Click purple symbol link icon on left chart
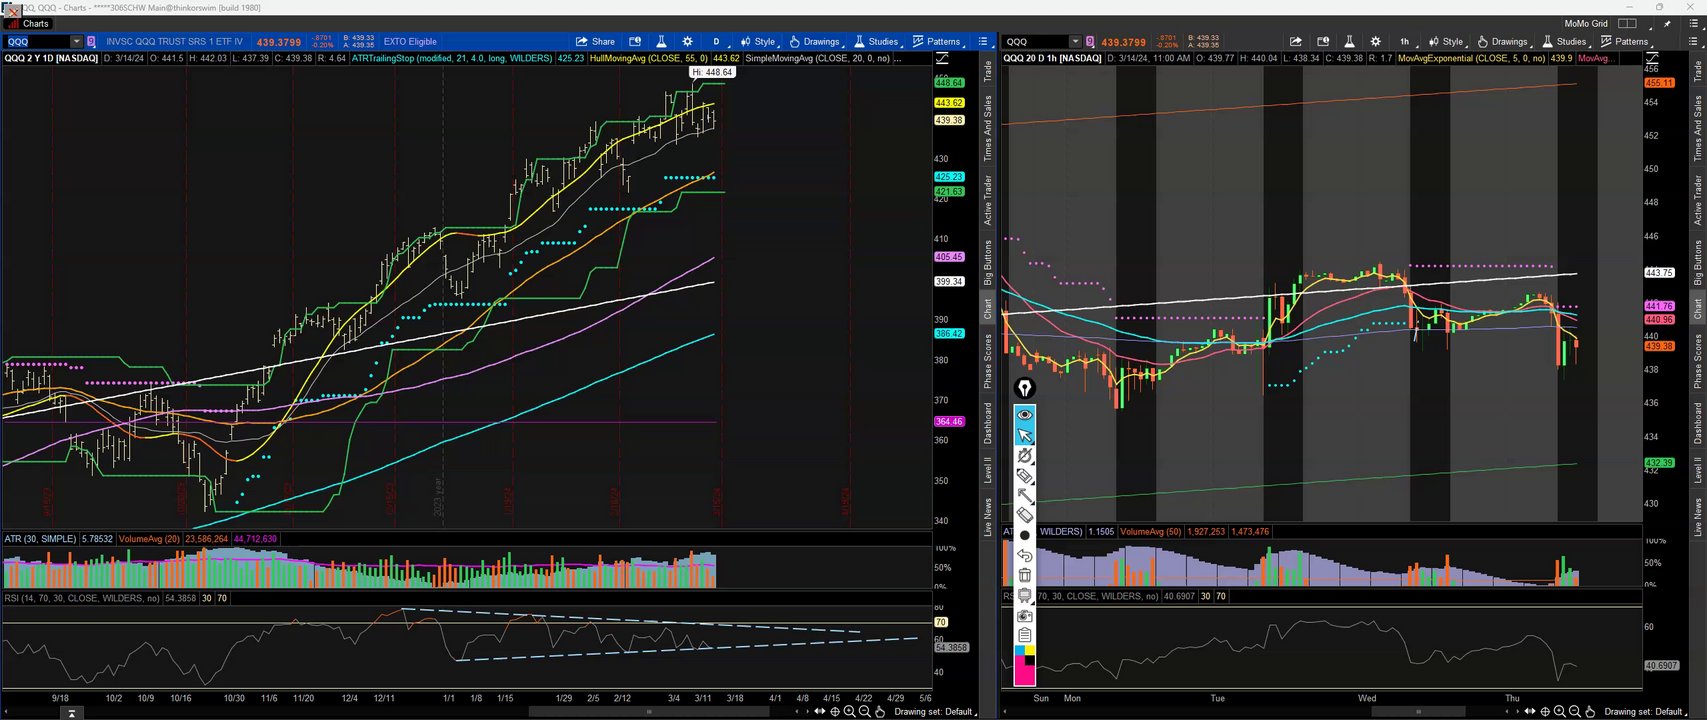The image size is (1707, 720). click(91, 42)
